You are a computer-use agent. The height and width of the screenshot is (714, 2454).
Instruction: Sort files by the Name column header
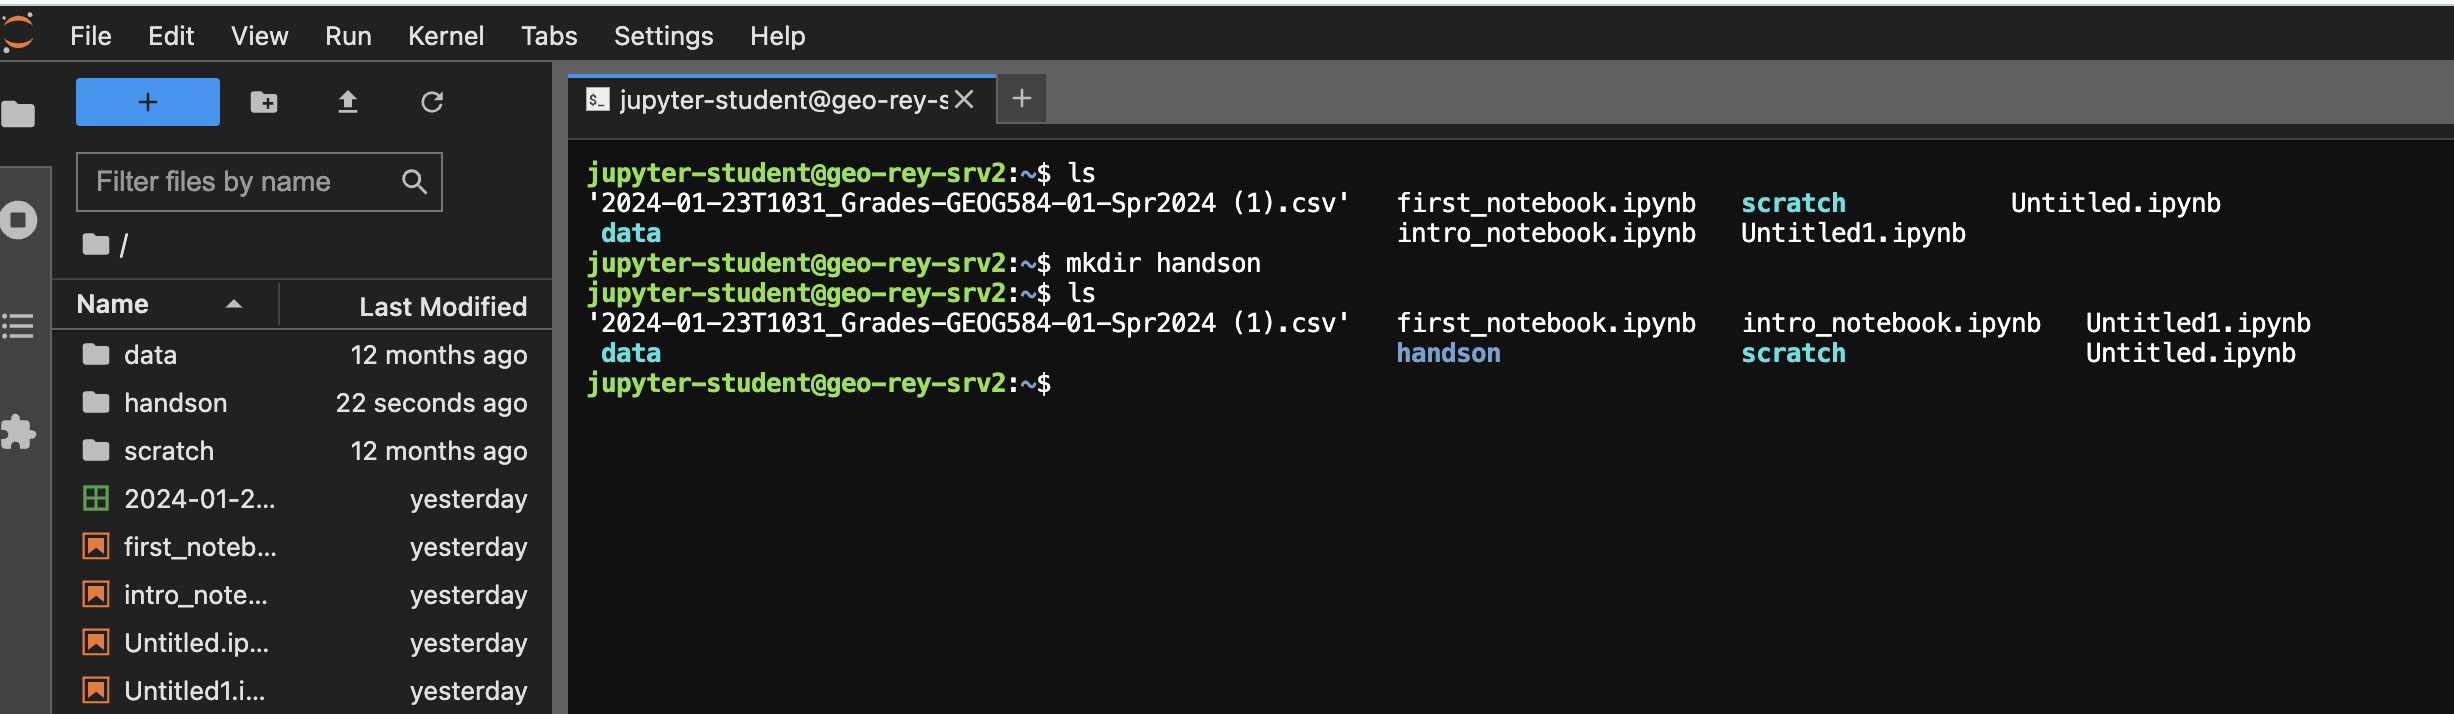(113, 304)
